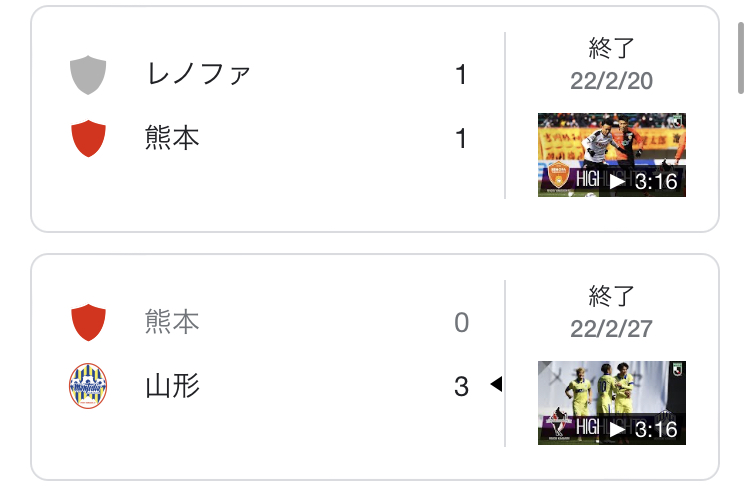This screenshot has width=750, height=487.
Task: Open the レノファ team name
Action: (x=197, y=75)
